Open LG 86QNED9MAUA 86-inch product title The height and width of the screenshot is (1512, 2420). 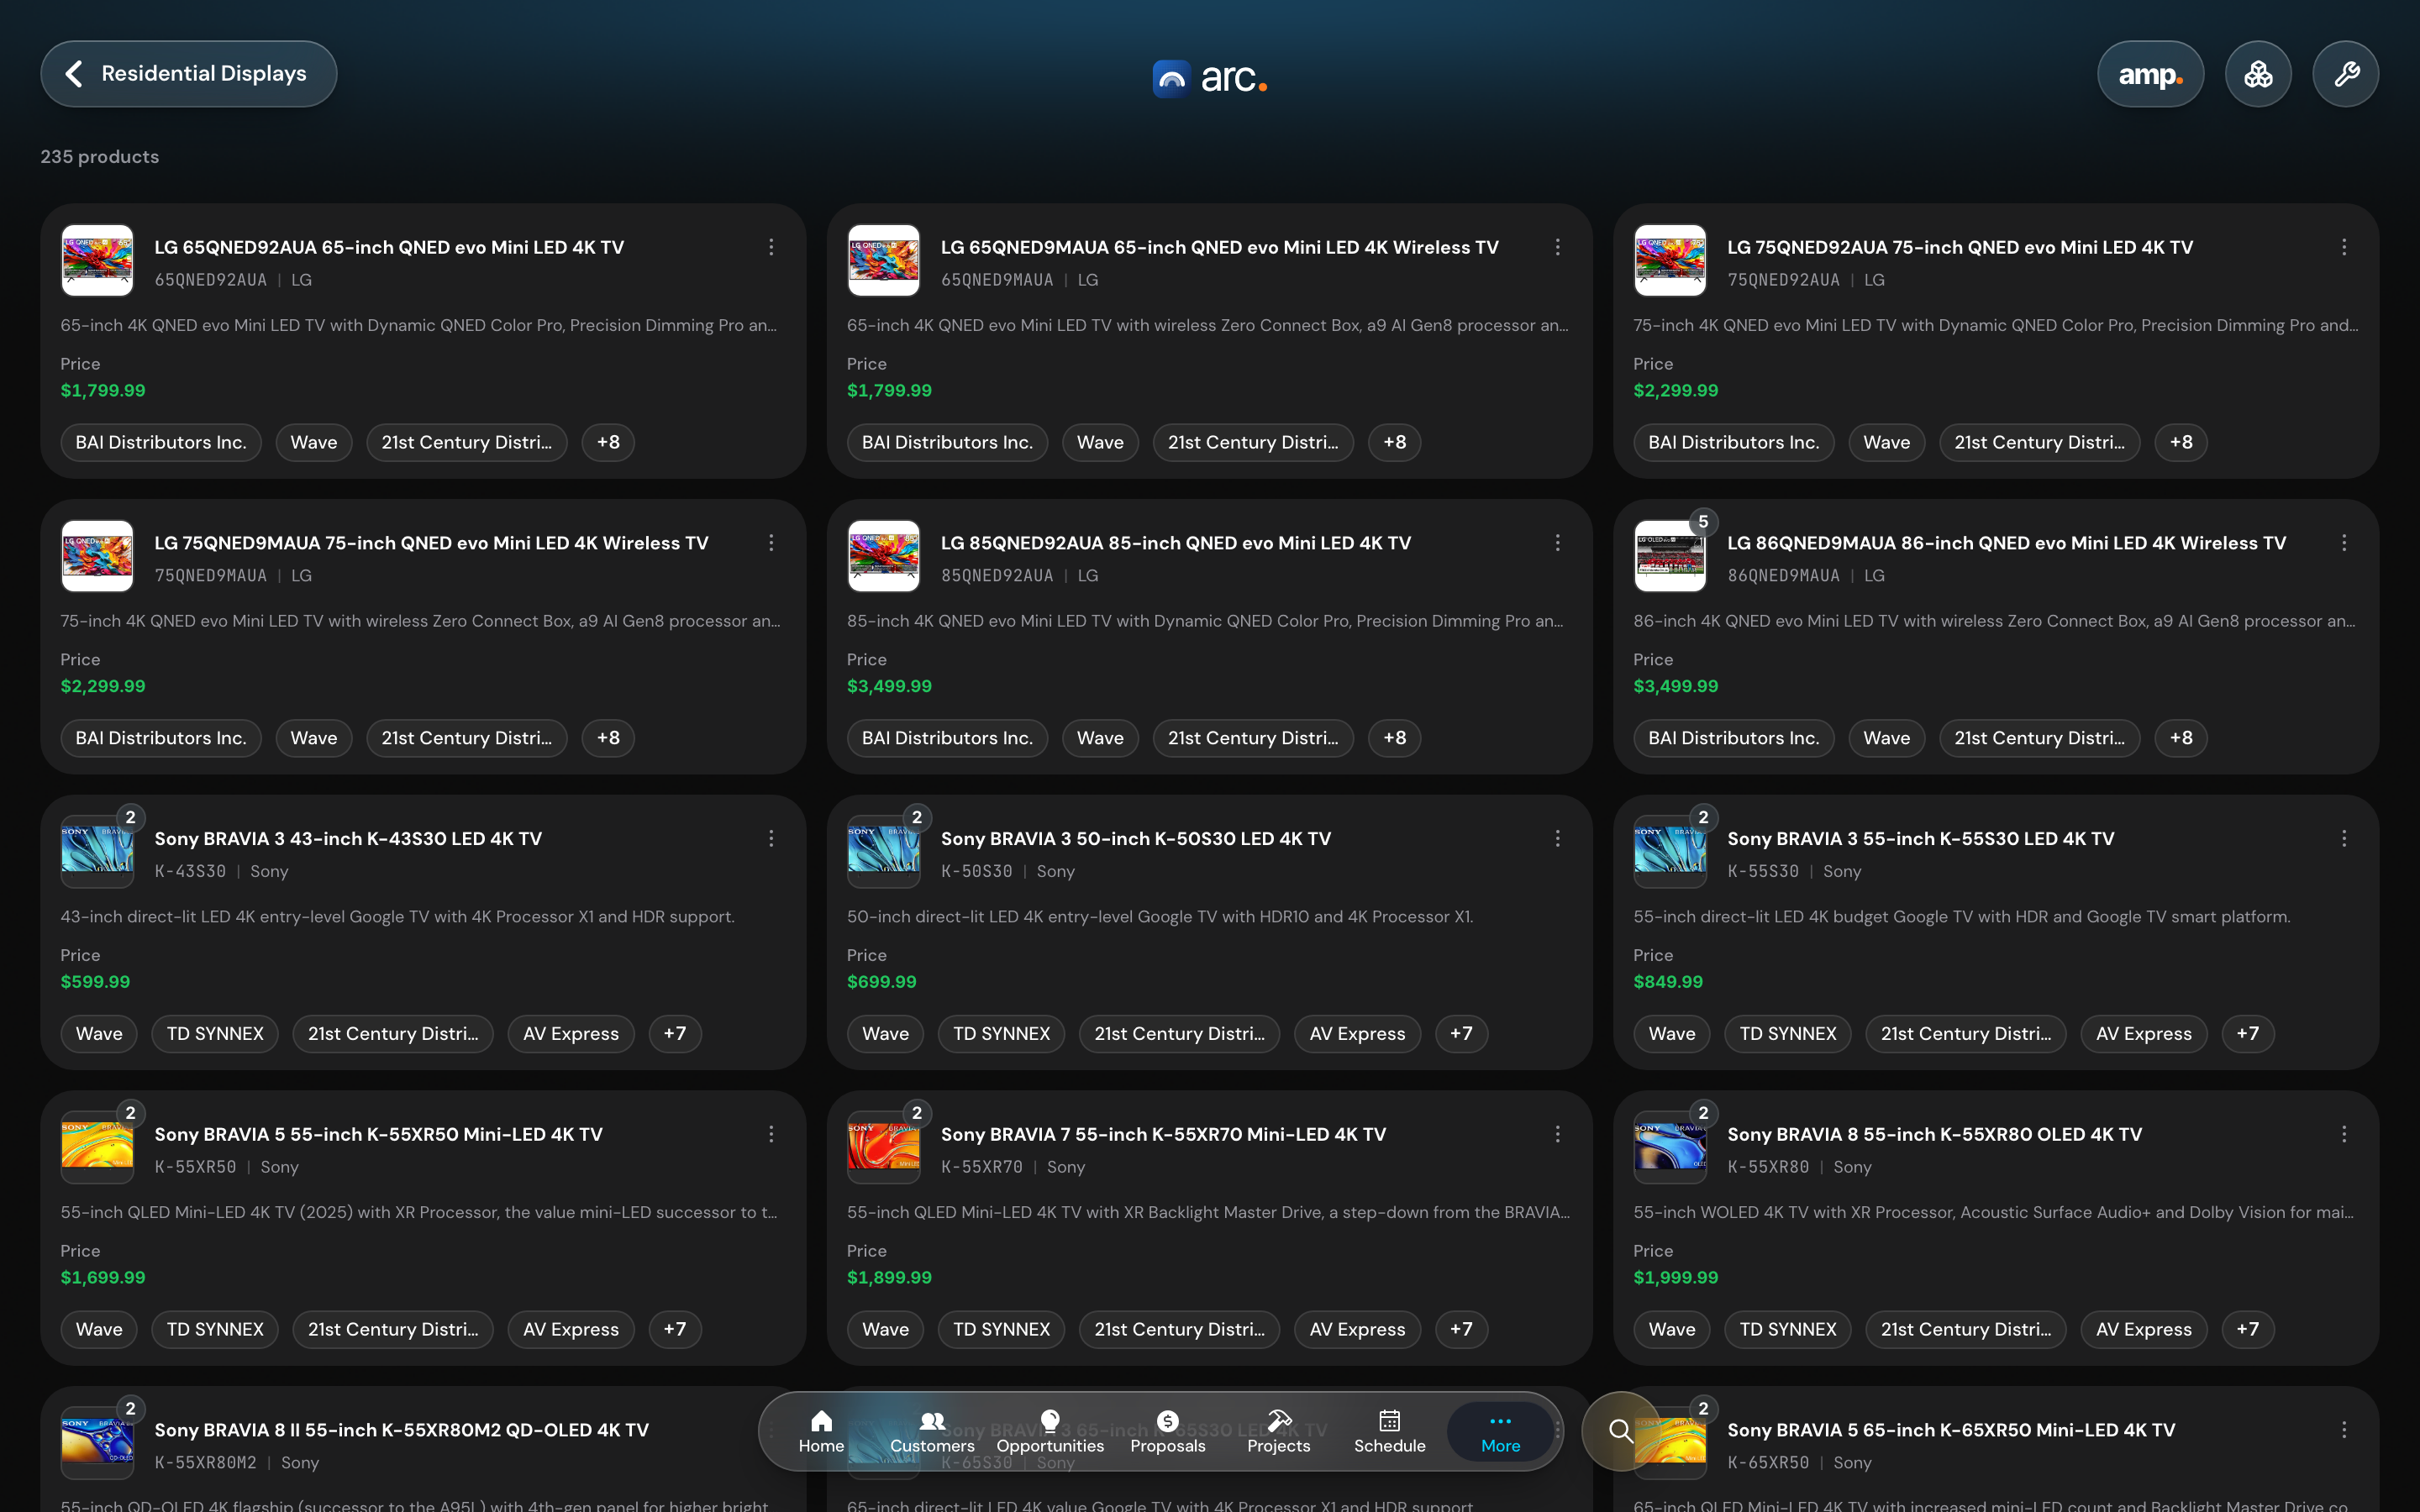[2006, 543]
